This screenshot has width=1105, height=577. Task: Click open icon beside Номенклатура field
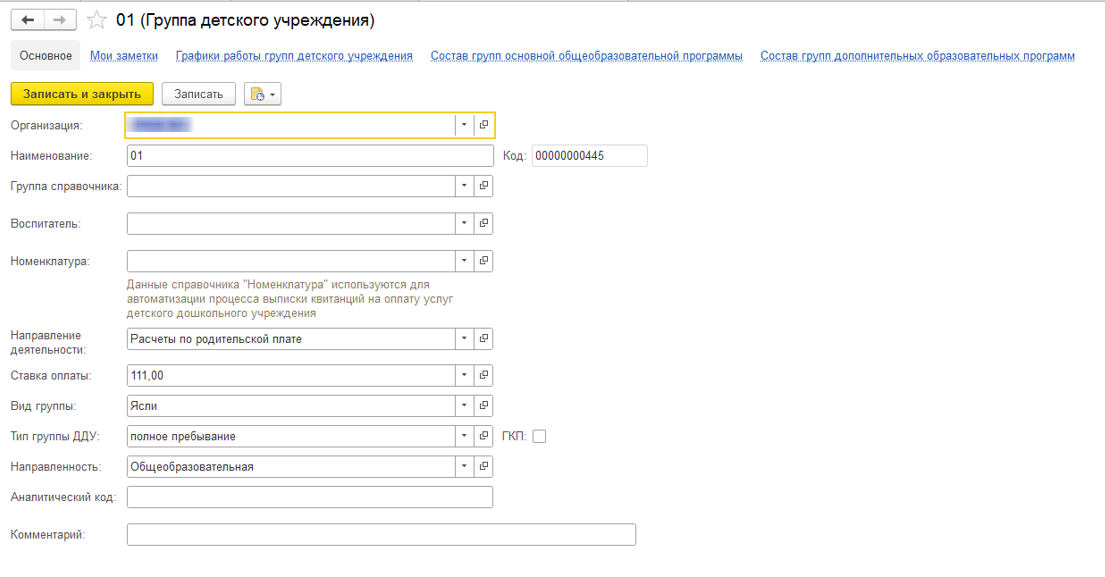coord(484,261)
